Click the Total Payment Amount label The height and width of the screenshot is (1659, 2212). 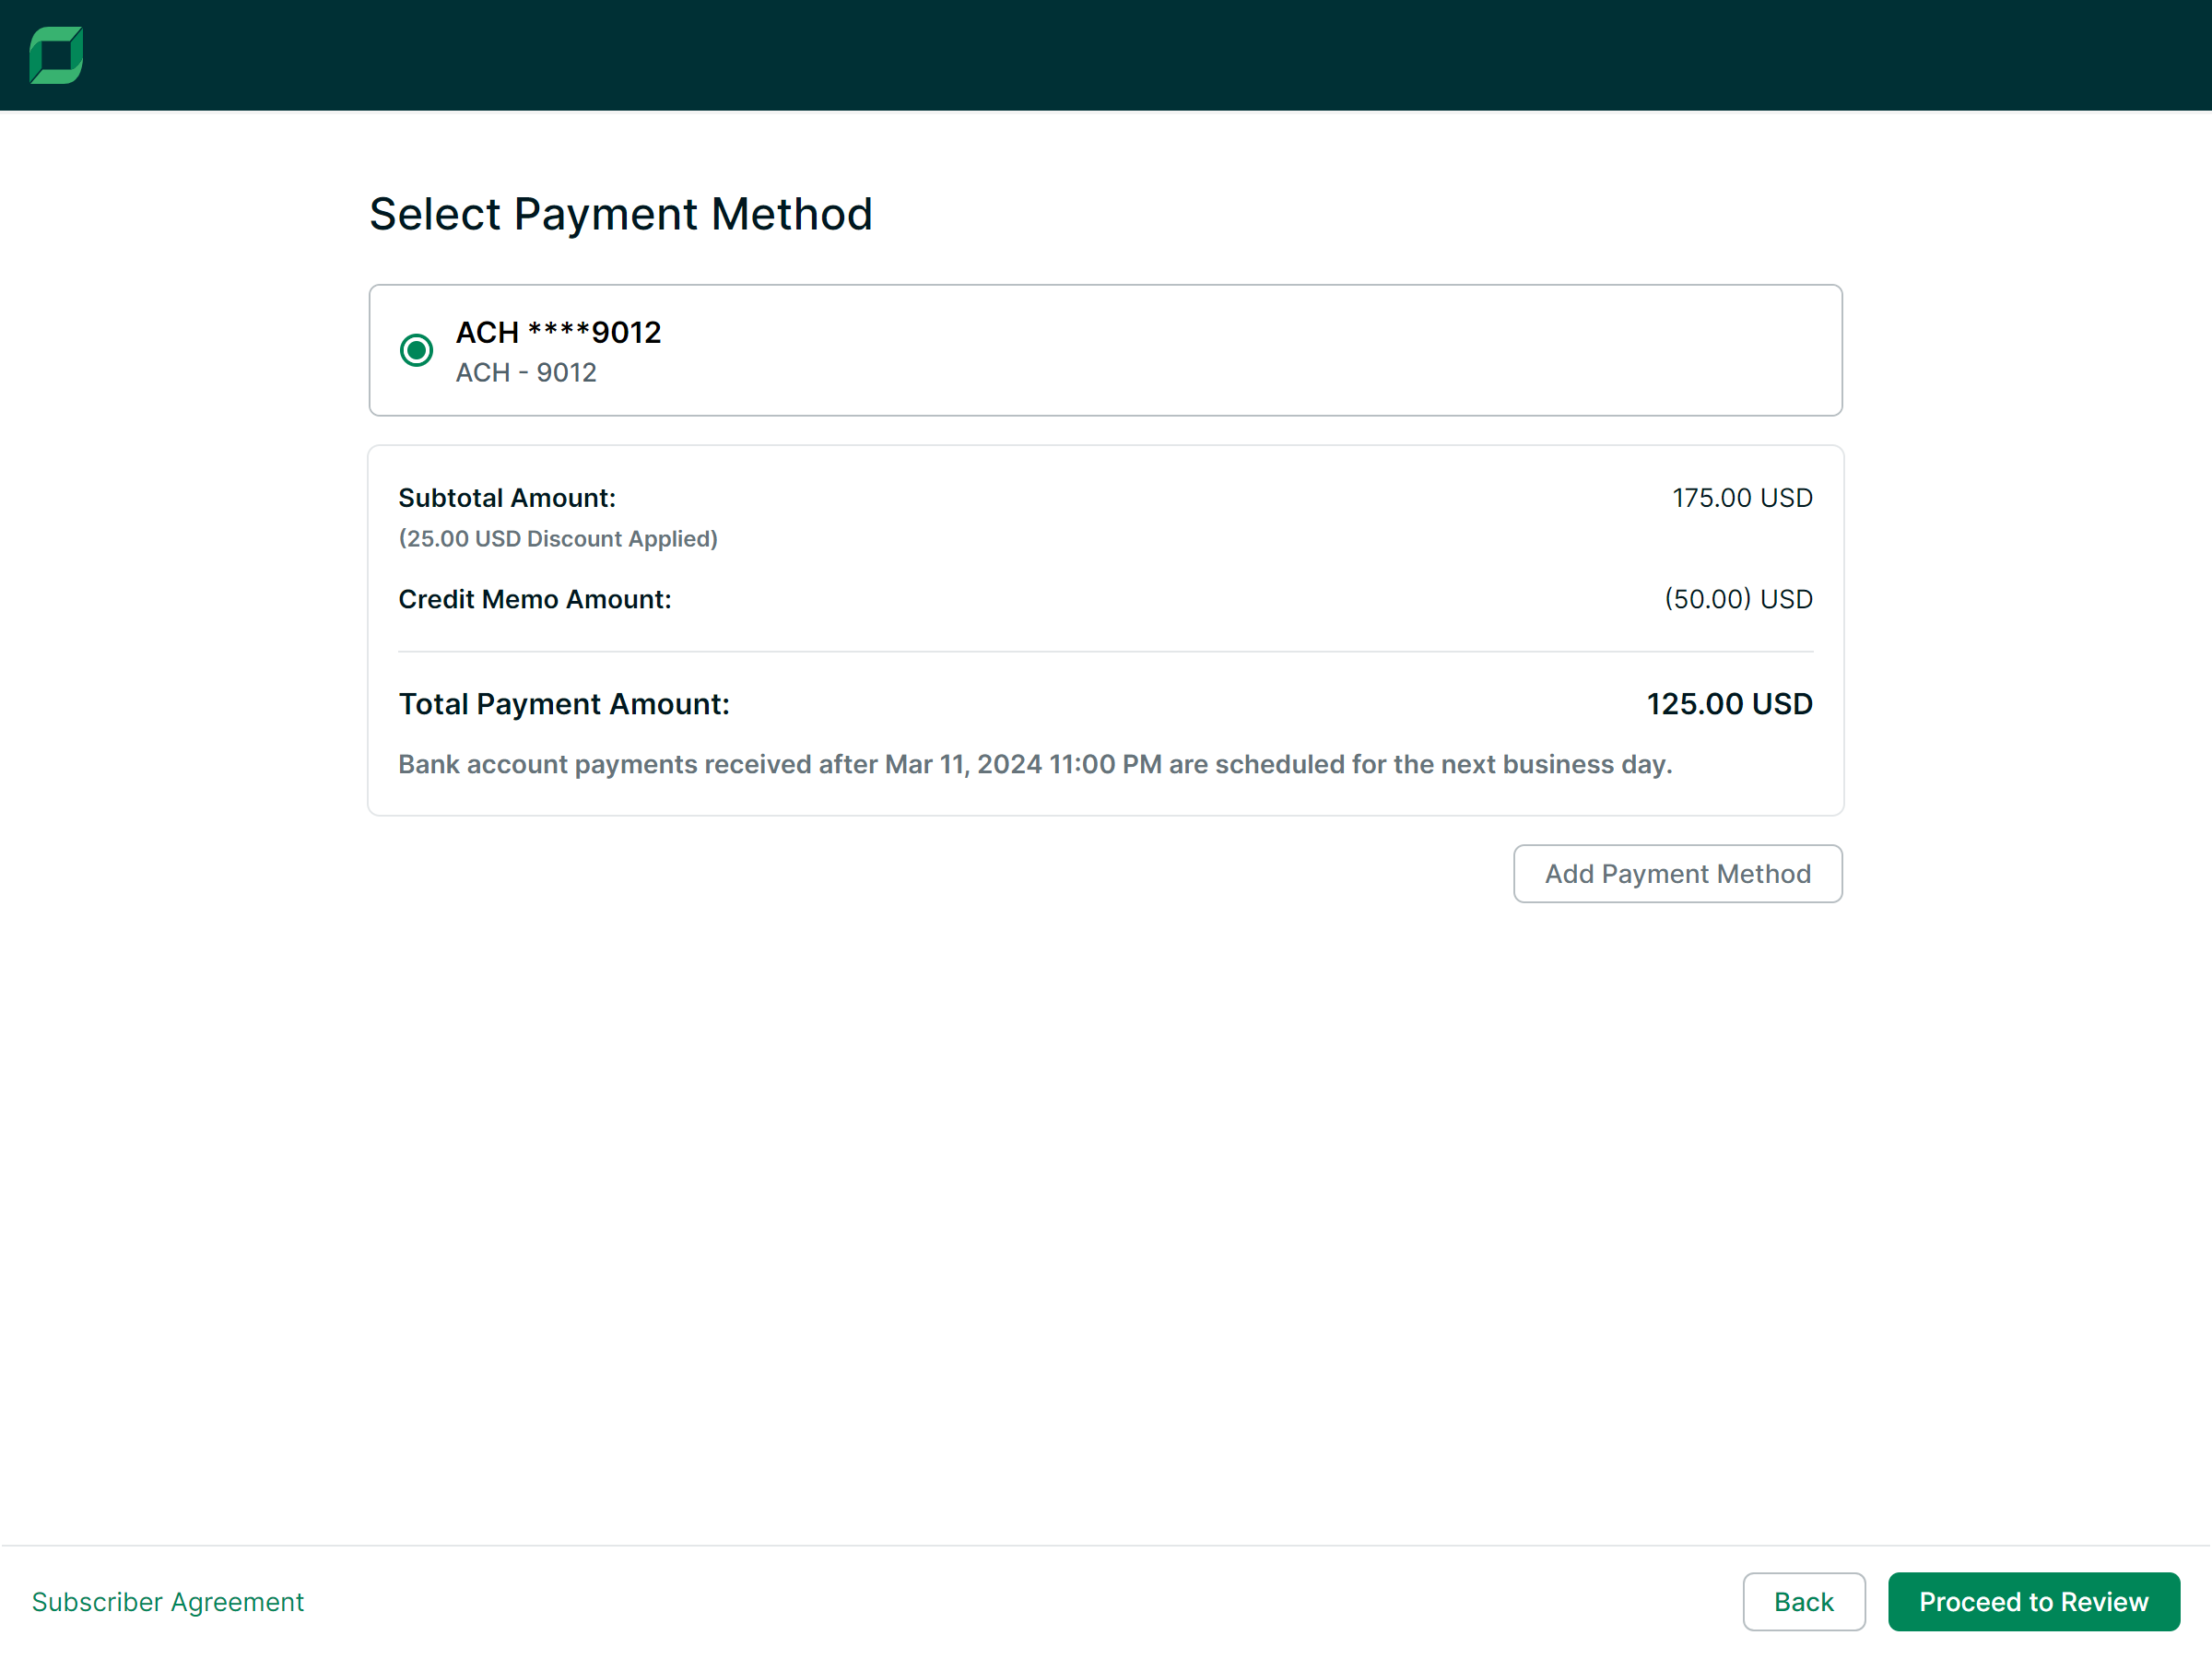click(x=564, y=704)
